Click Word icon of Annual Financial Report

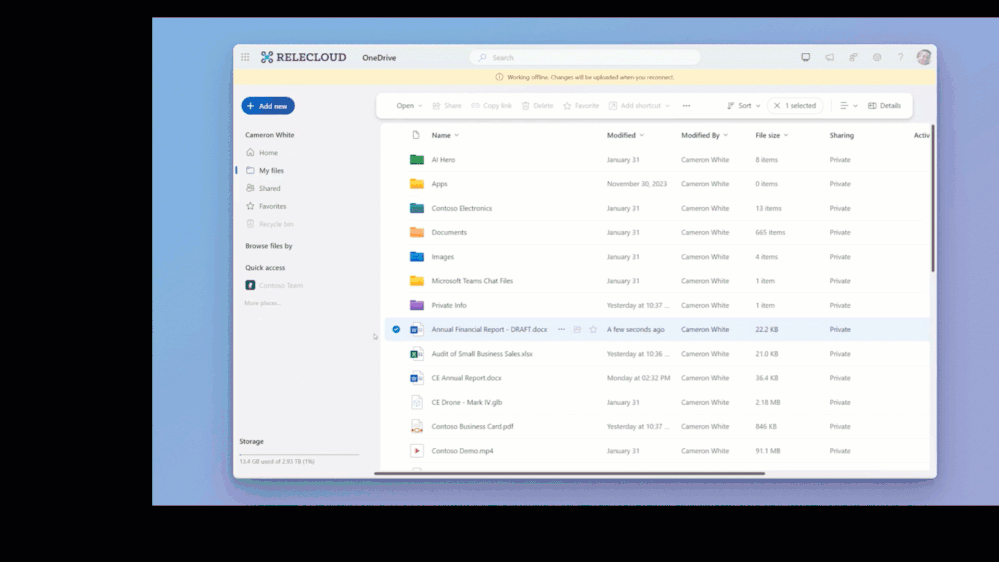pos(417,329)
